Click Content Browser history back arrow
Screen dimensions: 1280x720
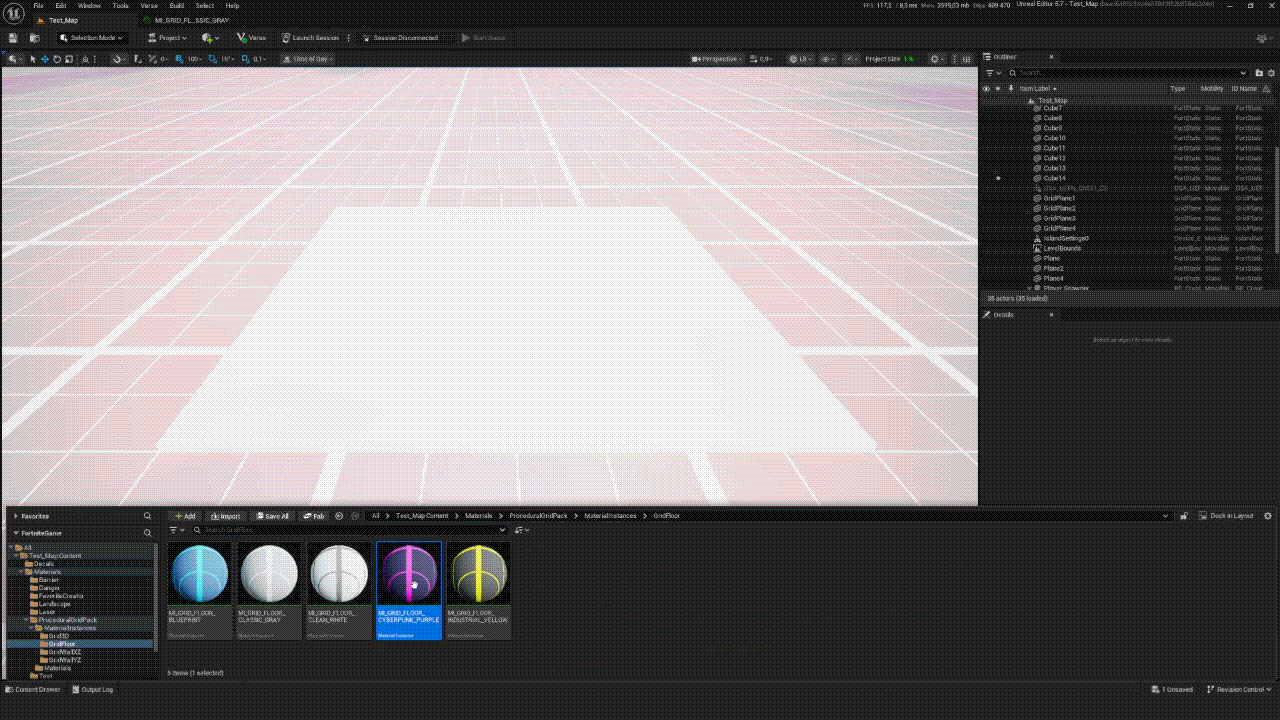coord(339,516)
